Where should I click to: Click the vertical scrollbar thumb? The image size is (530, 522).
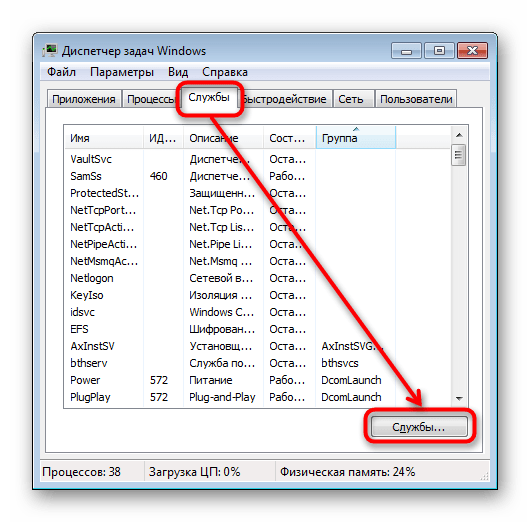point(459,155)
